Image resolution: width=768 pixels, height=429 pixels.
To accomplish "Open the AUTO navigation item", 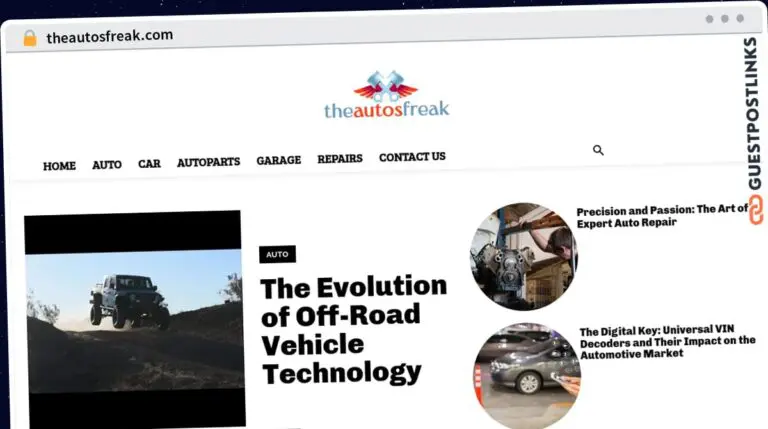I will pyautogui.click(x=107, y=165).
